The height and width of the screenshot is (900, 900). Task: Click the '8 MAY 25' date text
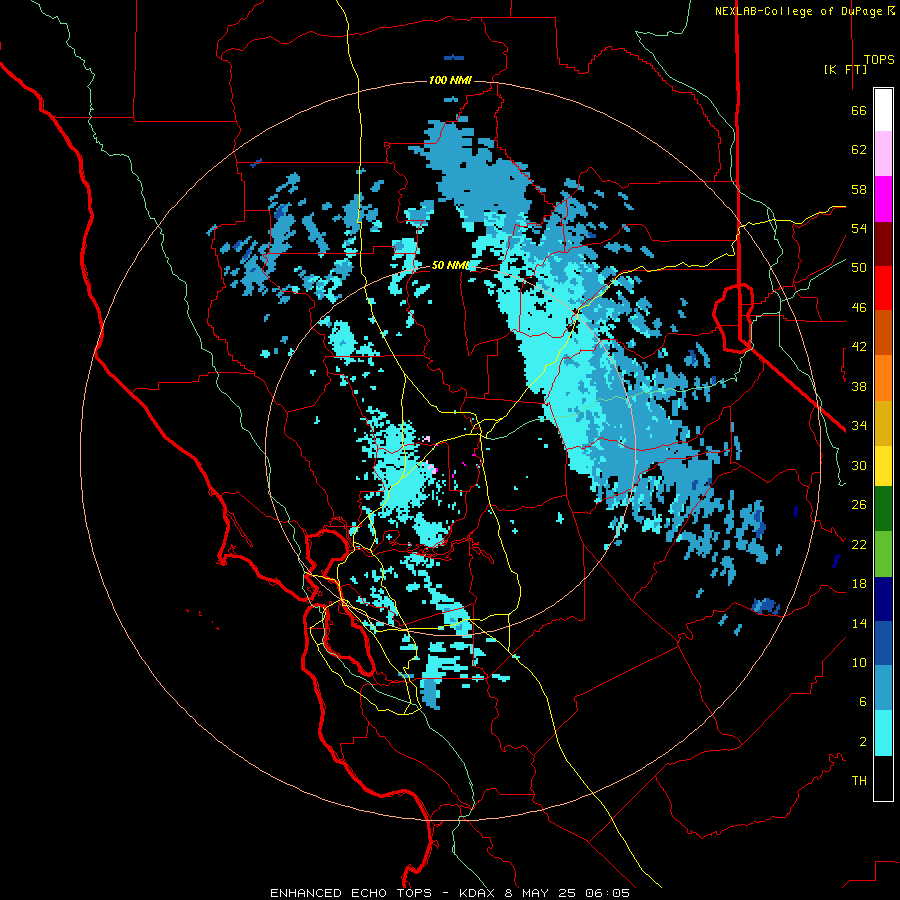542,893
